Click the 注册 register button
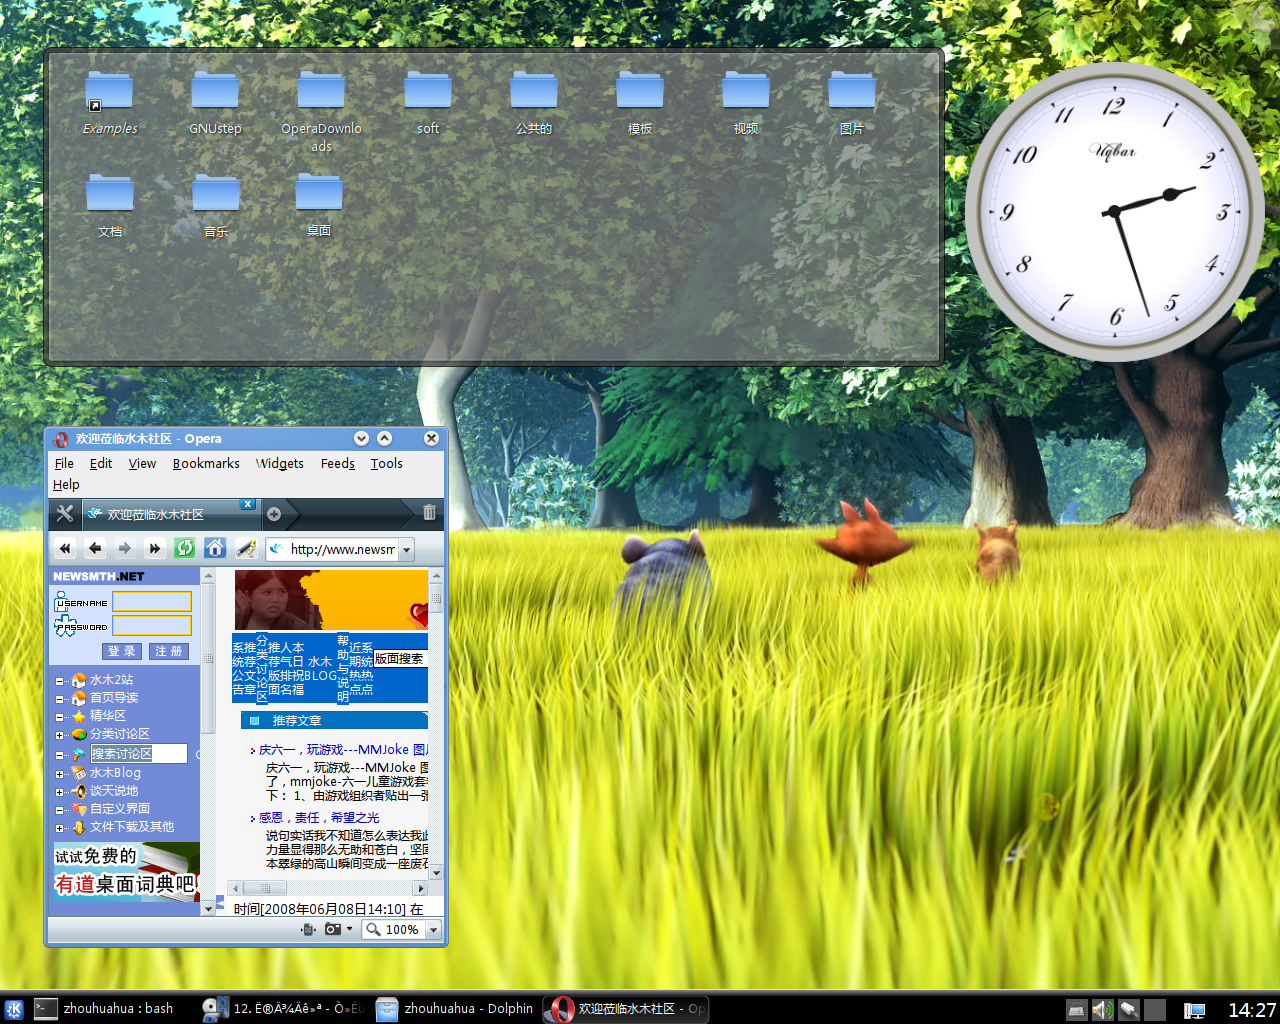This screenshot has width=1280, height=1024. (x=168, y=651)
